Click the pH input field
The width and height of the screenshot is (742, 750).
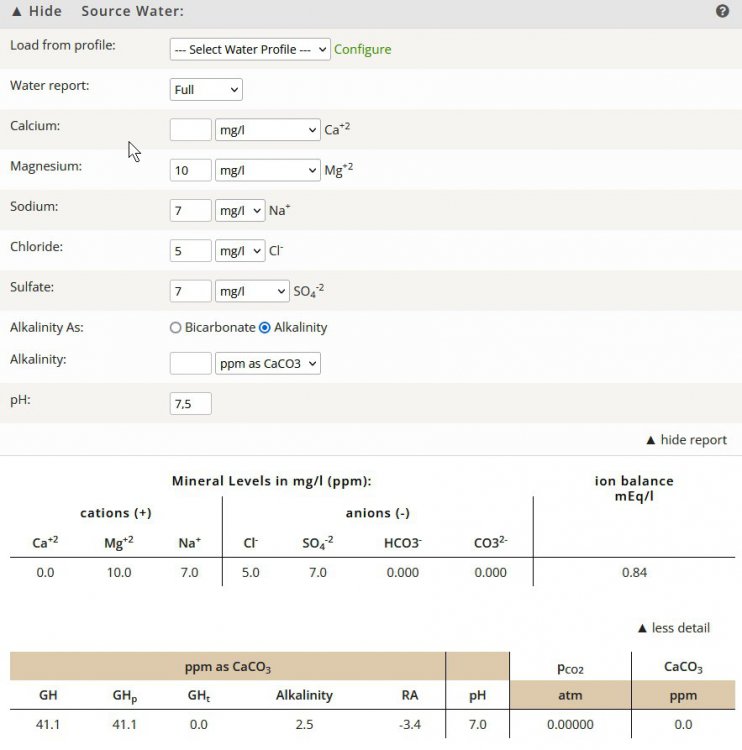190,403
